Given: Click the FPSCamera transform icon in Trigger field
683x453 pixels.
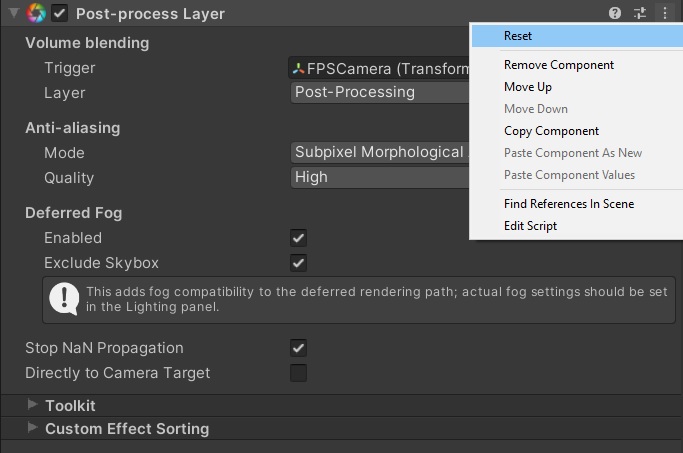Looking at the screenshot, I should point(298,68).
